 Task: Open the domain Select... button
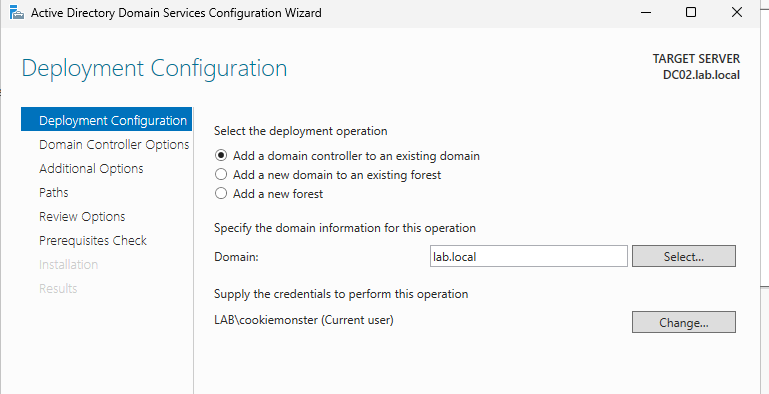[684, 256]
